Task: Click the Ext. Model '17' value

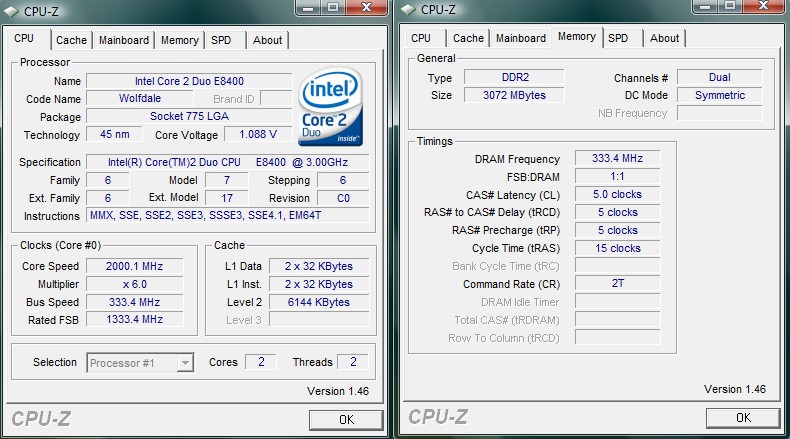Action: click(x=227, y=198)
